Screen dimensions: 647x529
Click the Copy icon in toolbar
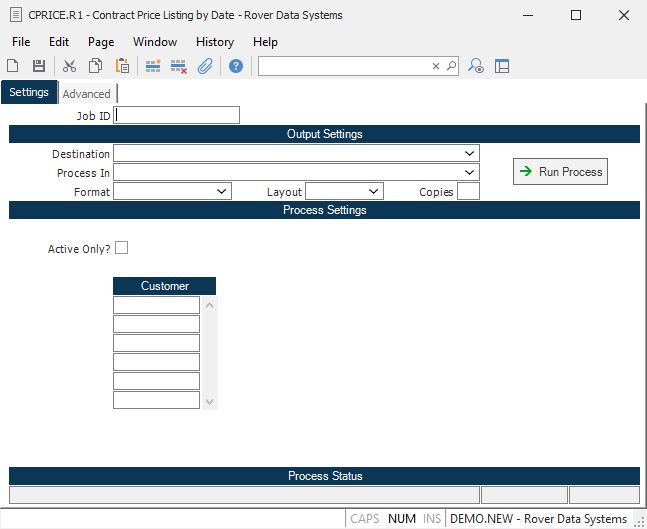point(95,66)
